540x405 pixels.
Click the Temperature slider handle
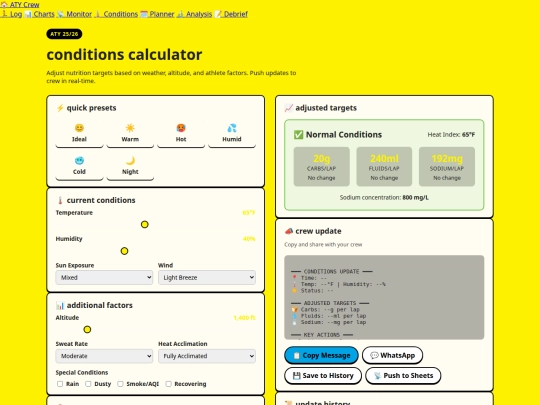tap(145, 225)
